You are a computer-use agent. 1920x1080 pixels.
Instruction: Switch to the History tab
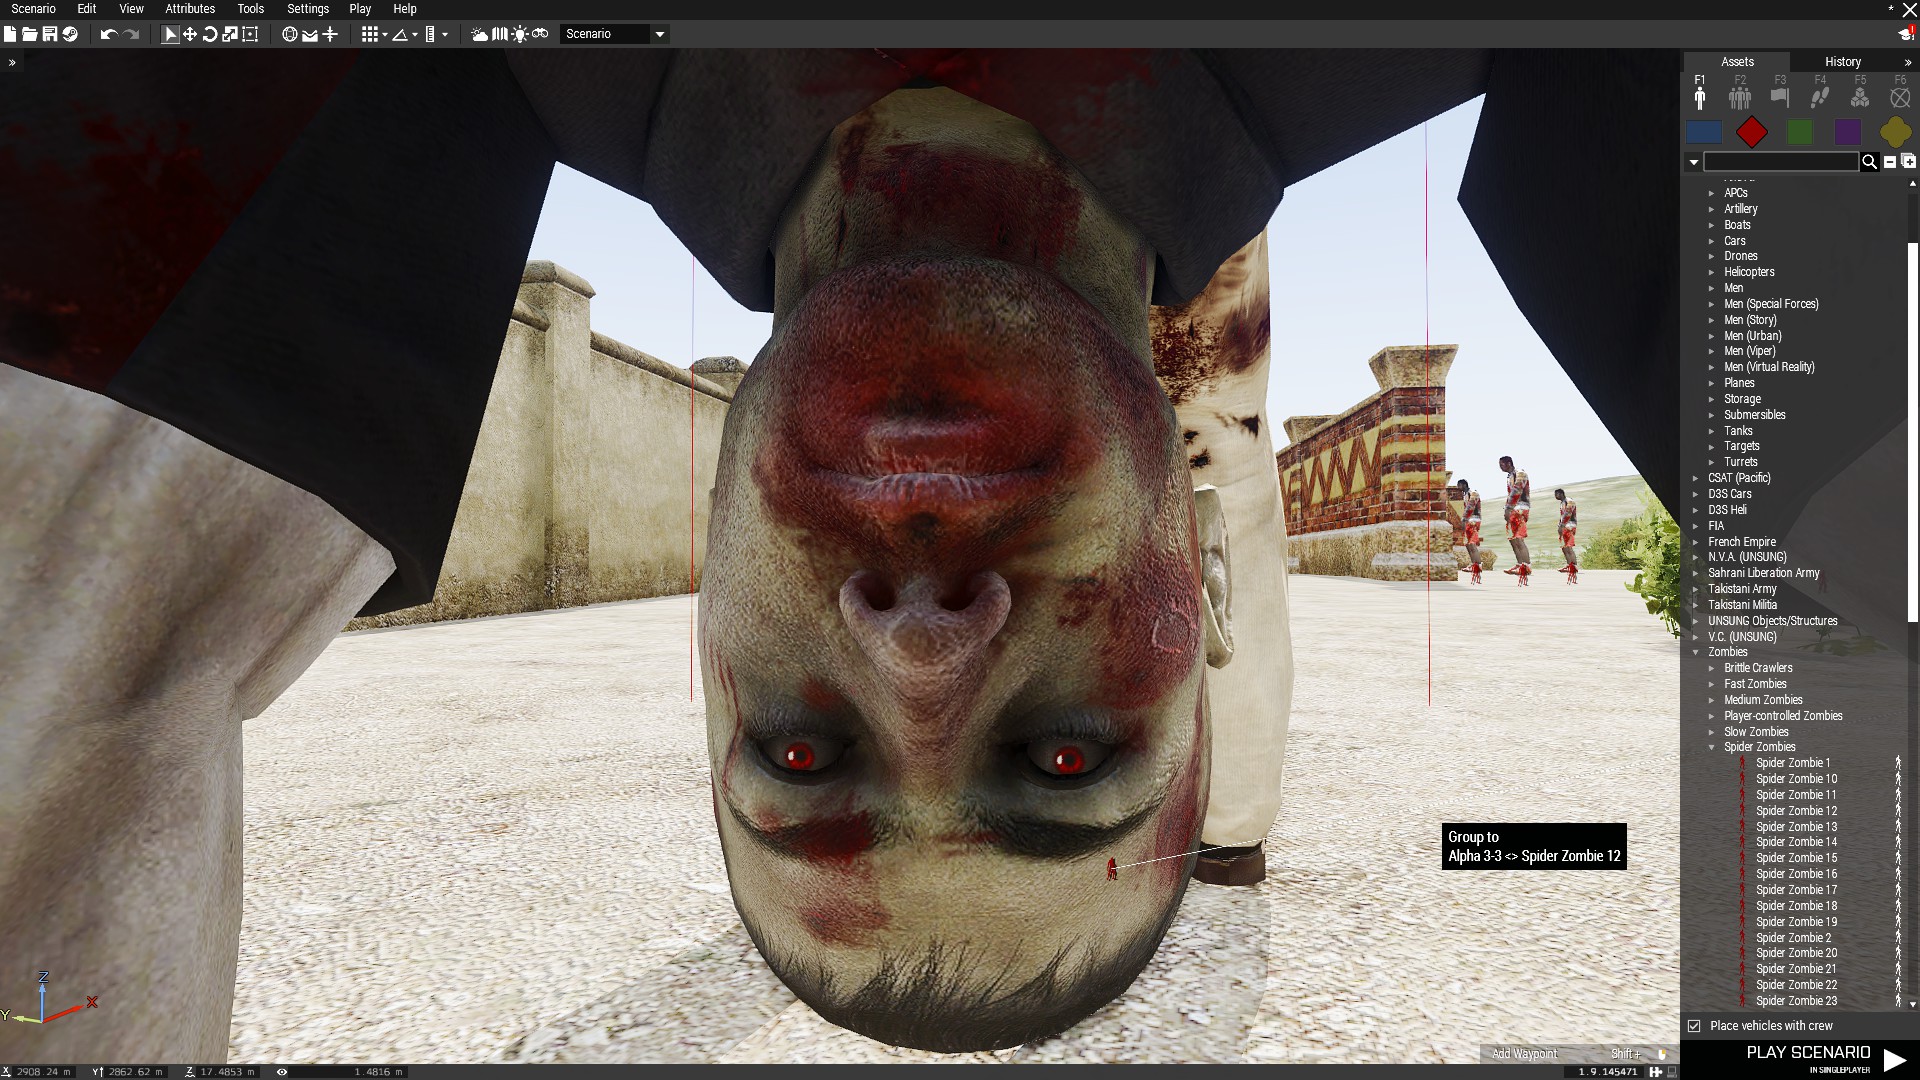click(1842, 62)
